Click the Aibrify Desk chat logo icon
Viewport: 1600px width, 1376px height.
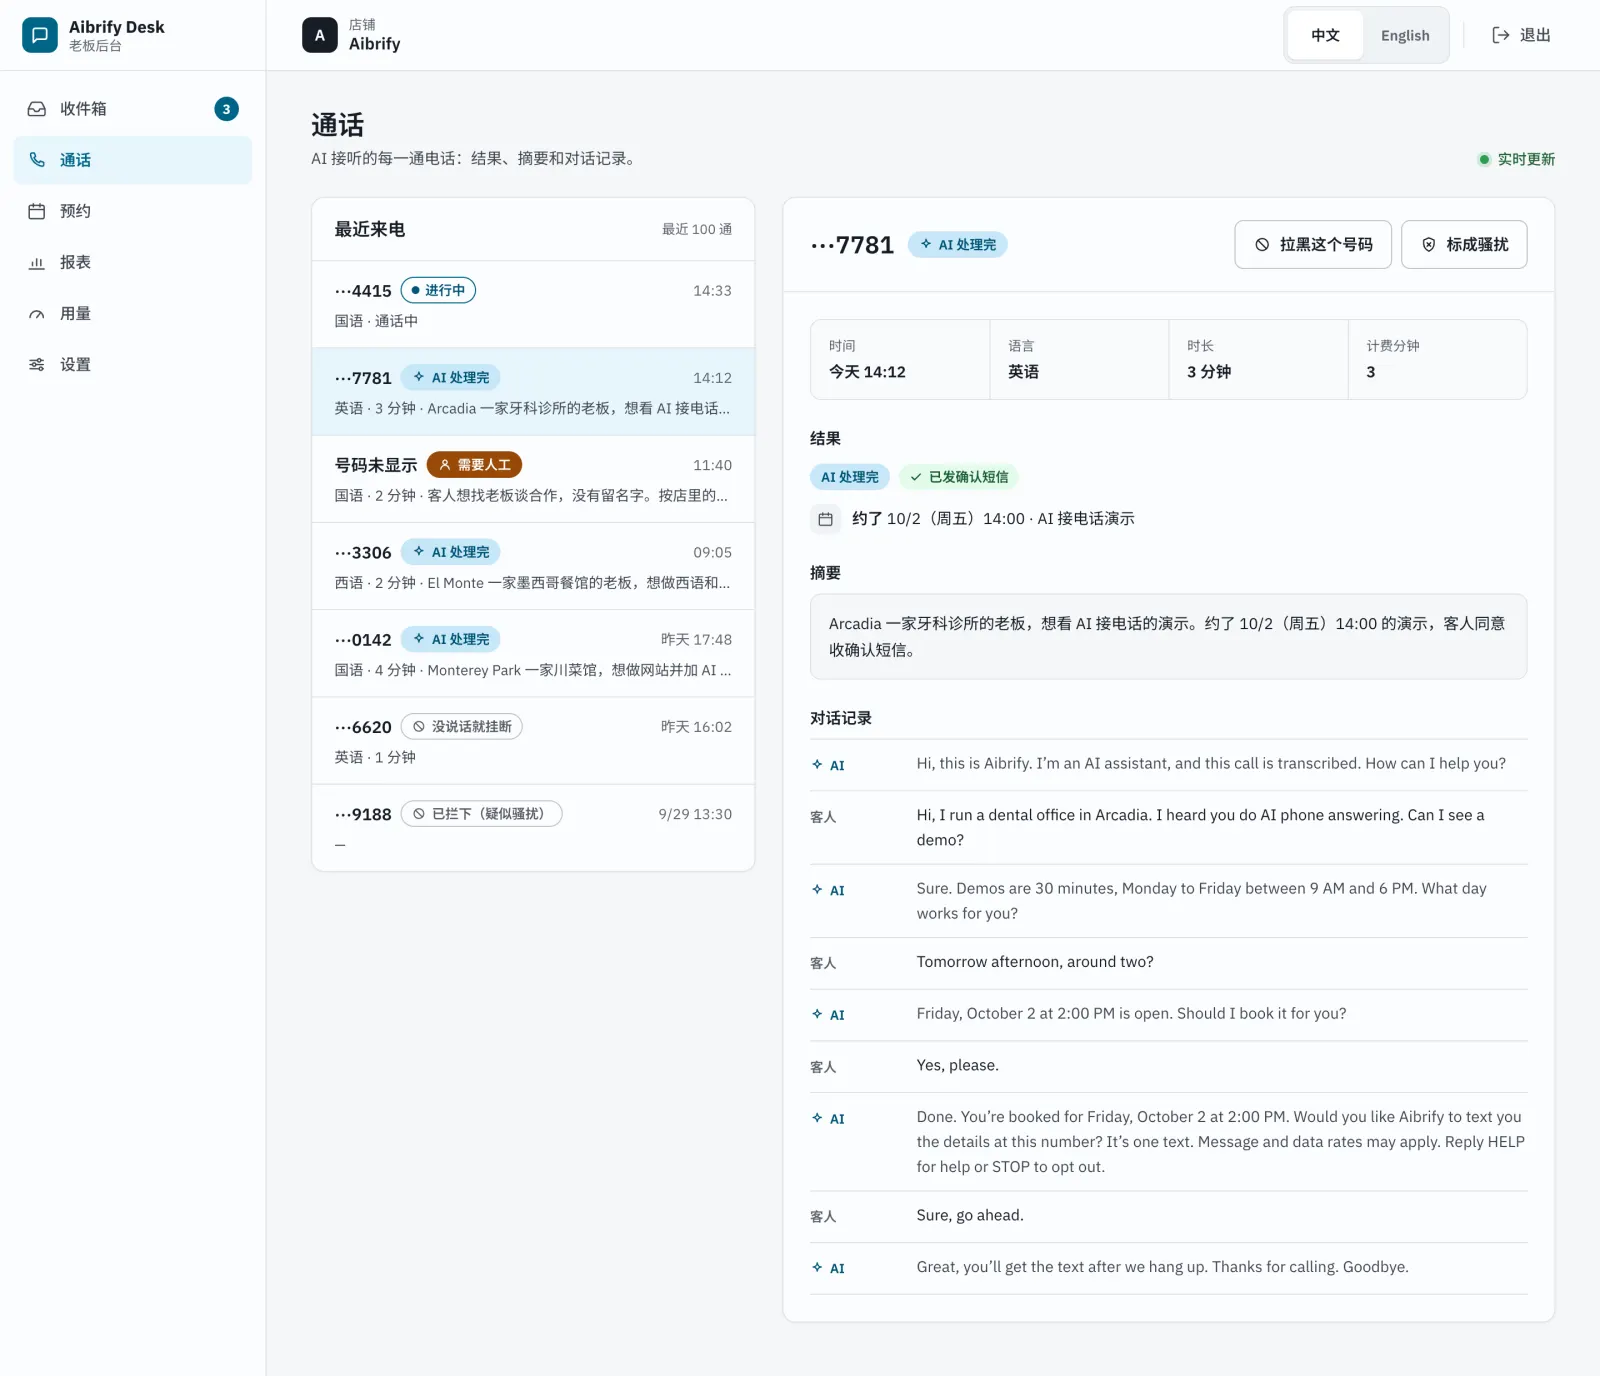(39, 35)
